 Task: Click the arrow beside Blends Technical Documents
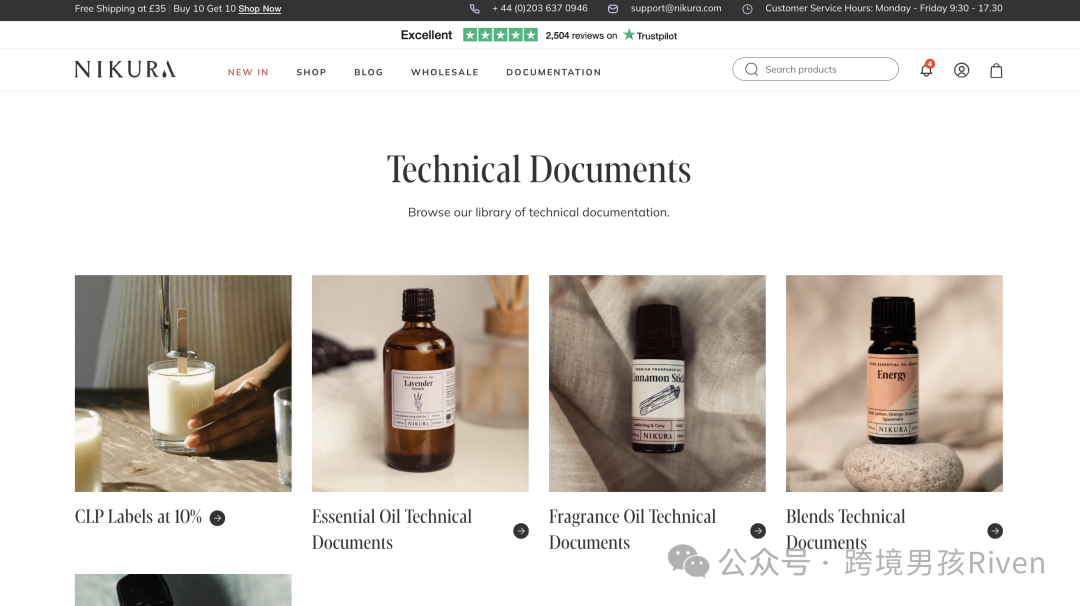click(x=995, y=531)
